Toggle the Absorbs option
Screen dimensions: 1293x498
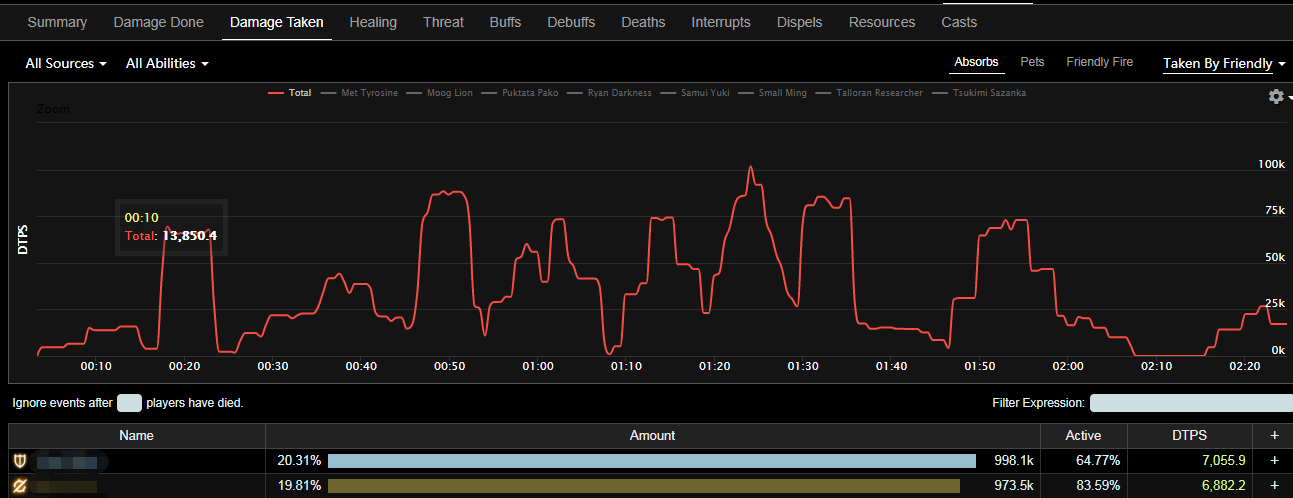pos(976,62)
